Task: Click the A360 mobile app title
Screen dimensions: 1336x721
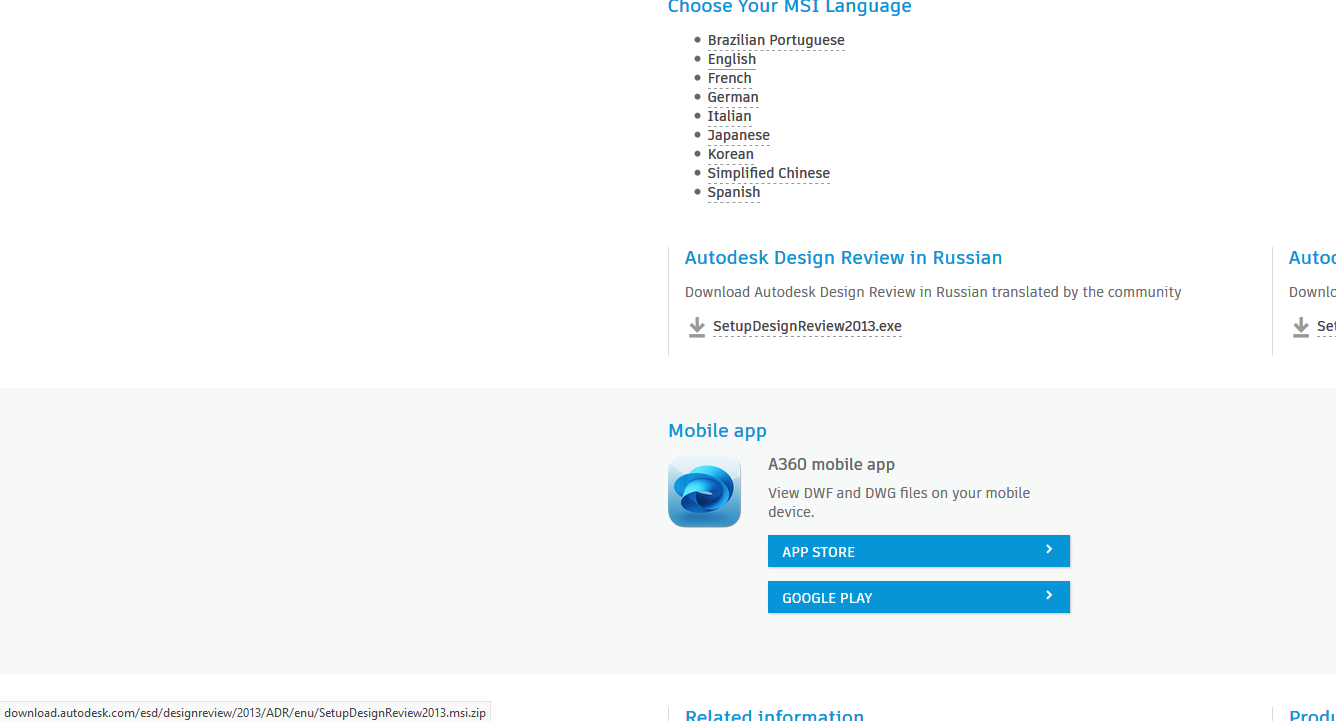Action: [x=831, y=465]
